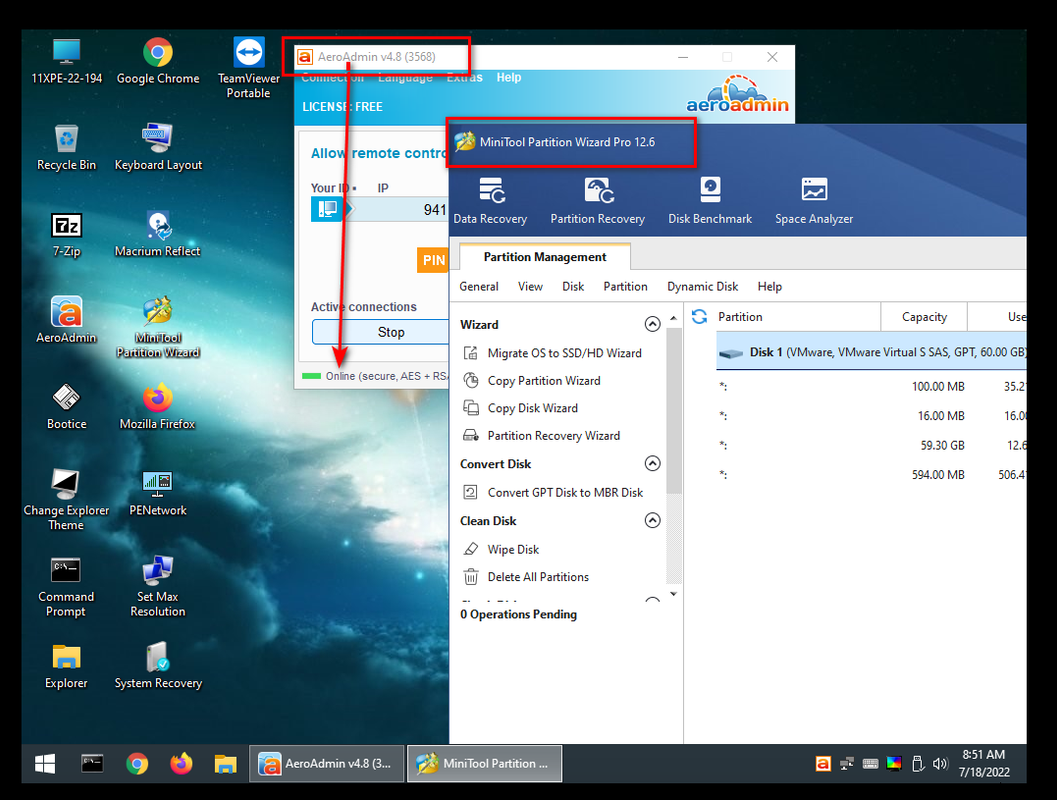Collapse the Wizard section
This screenshot has height=800, width=1057.
[652, 324]
